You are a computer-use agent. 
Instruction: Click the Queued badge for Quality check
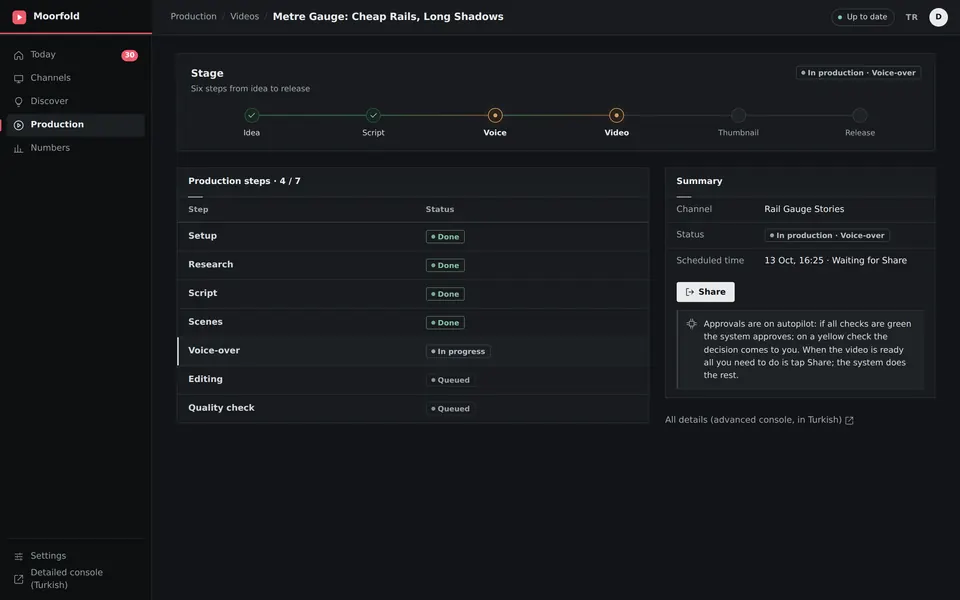tap(451, 409)
